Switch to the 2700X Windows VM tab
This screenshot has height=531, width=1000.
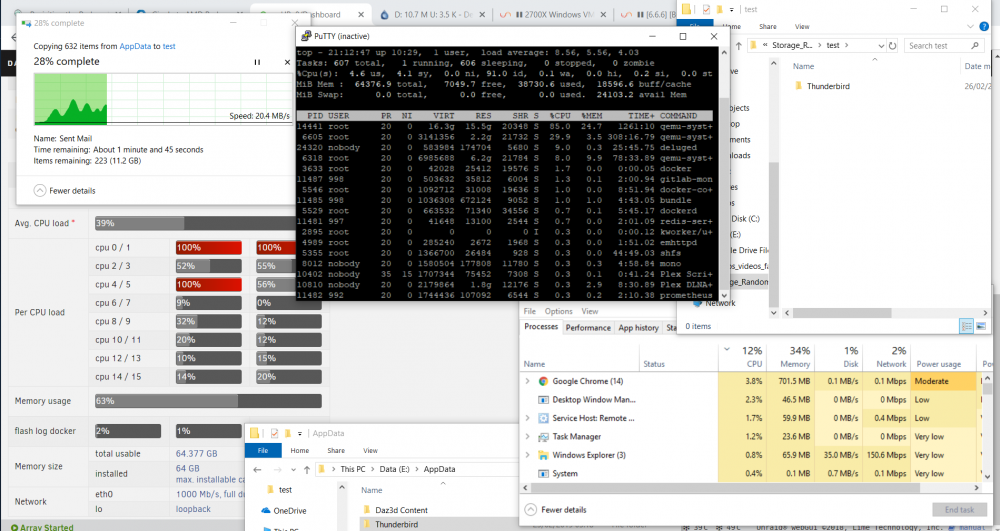(552, 15)
